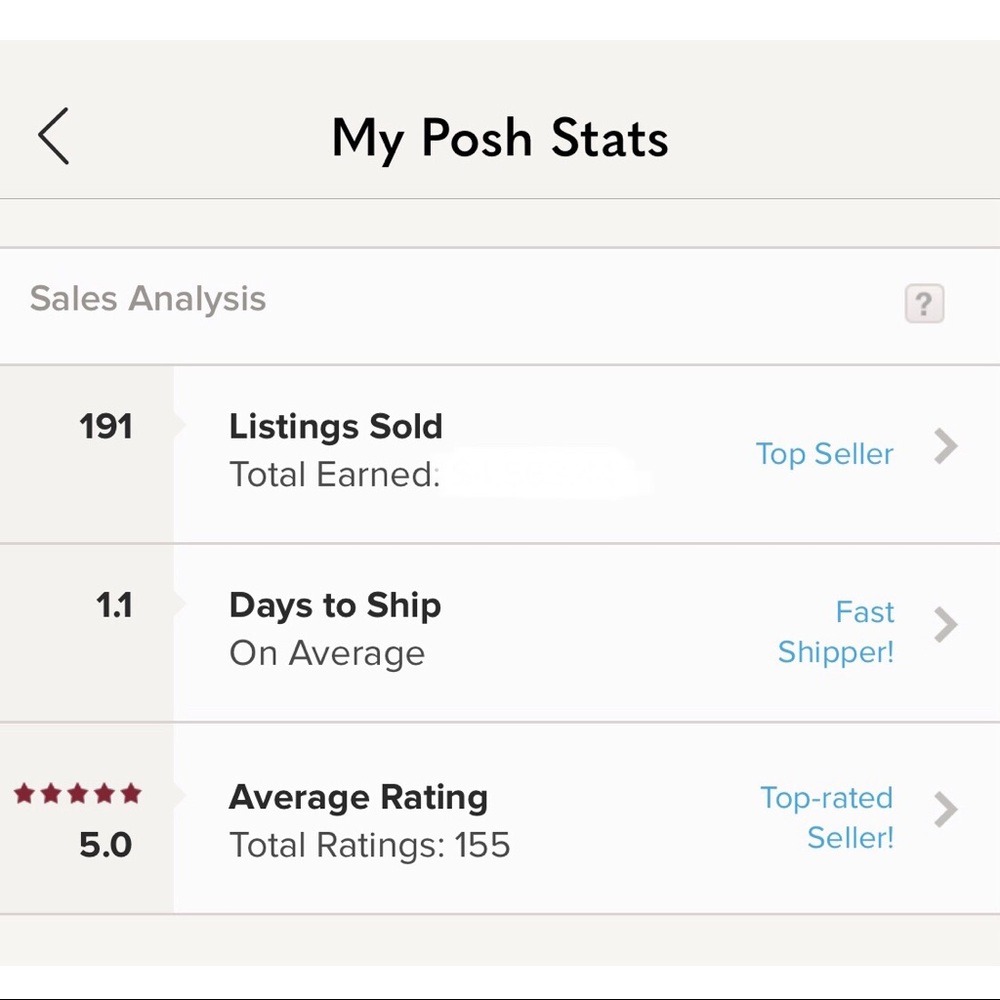Screen dimensions: 1000x1000
Task: Click the fourth star next to 5.0
Action: tap(102, 793)
